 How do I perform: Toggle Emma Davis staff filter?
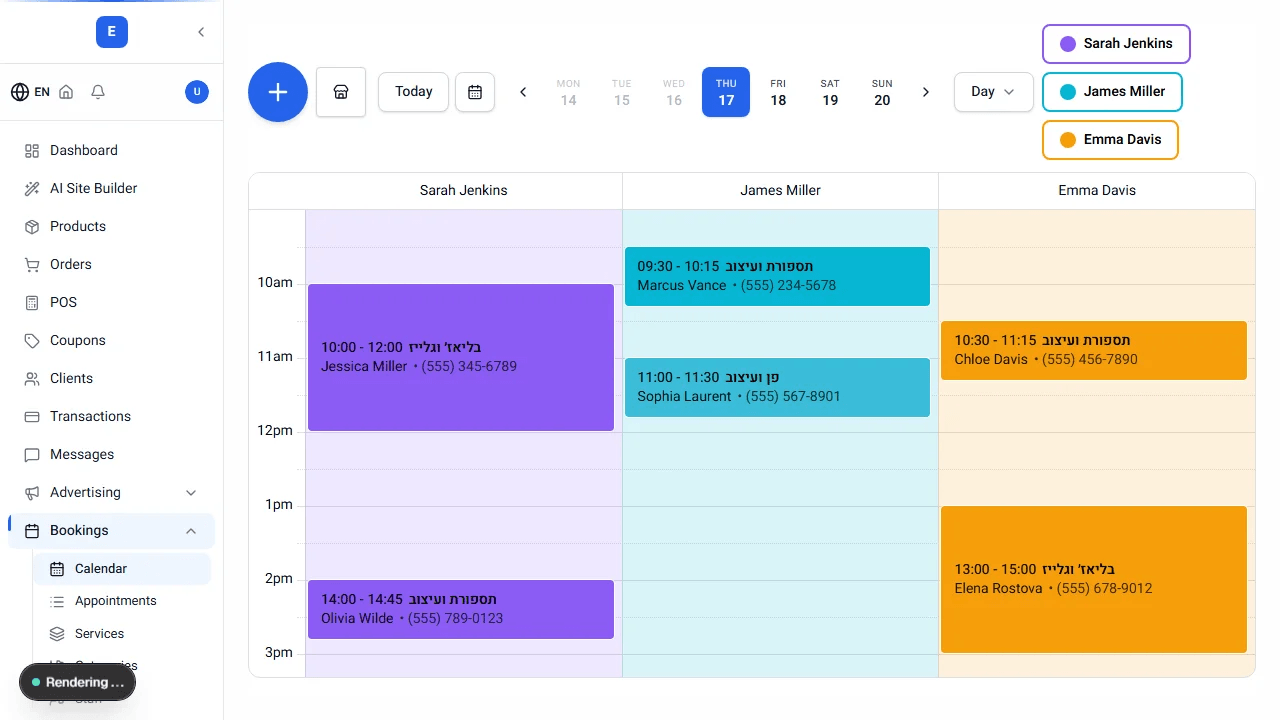click(x=1110, y=140)
